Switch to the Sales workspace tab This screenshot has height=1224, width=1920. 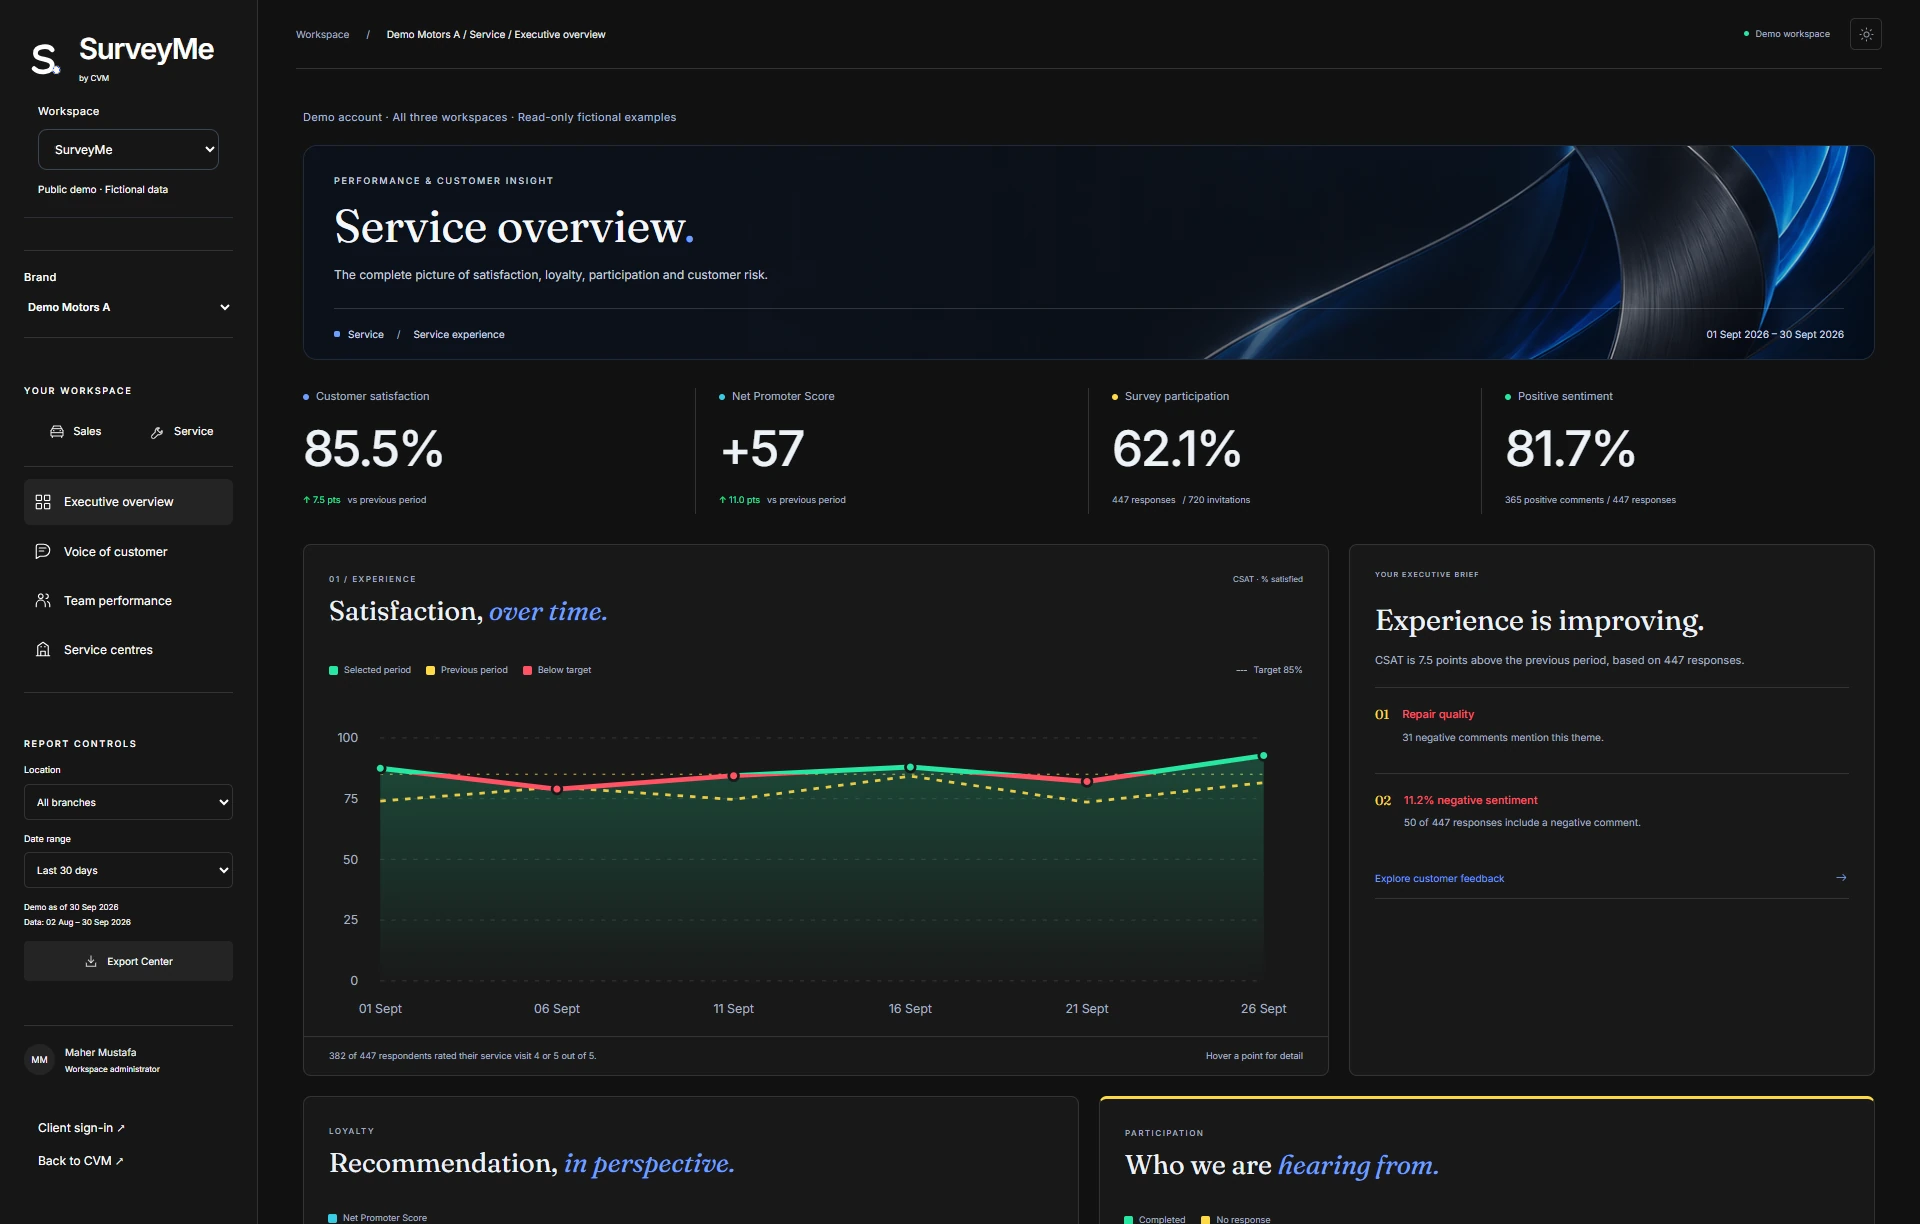tap(76, 431)
